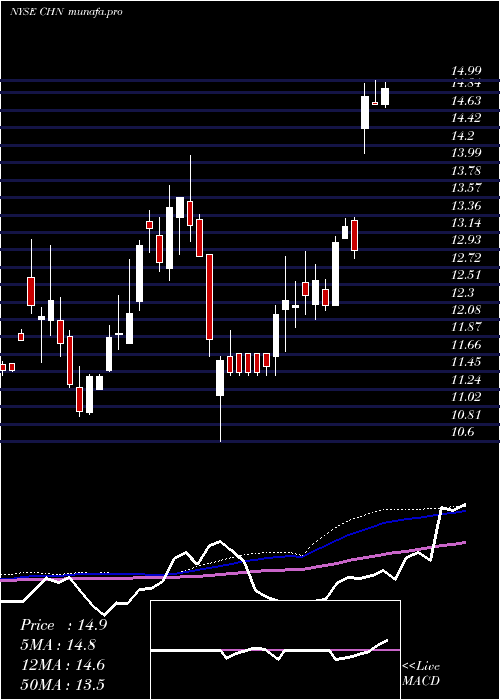Click the <<Live MACD label
The height and width of the screenshot is (700, 500).
[421, 674]
